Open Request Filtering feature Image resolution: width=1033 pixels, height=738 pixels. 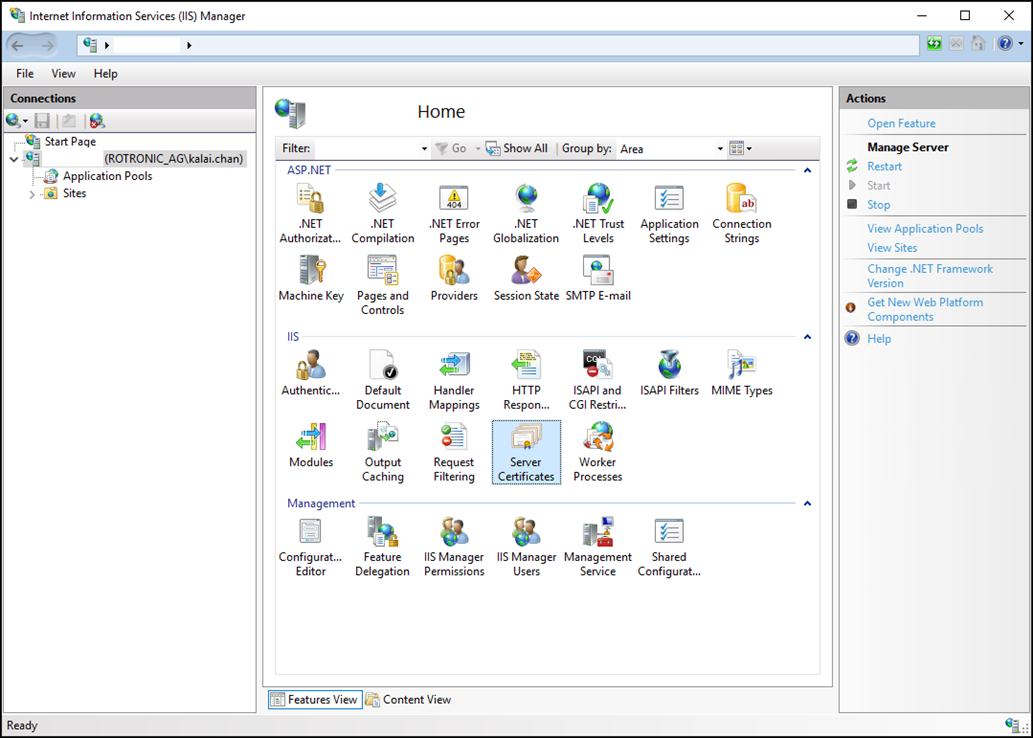(x=454, y=452)
